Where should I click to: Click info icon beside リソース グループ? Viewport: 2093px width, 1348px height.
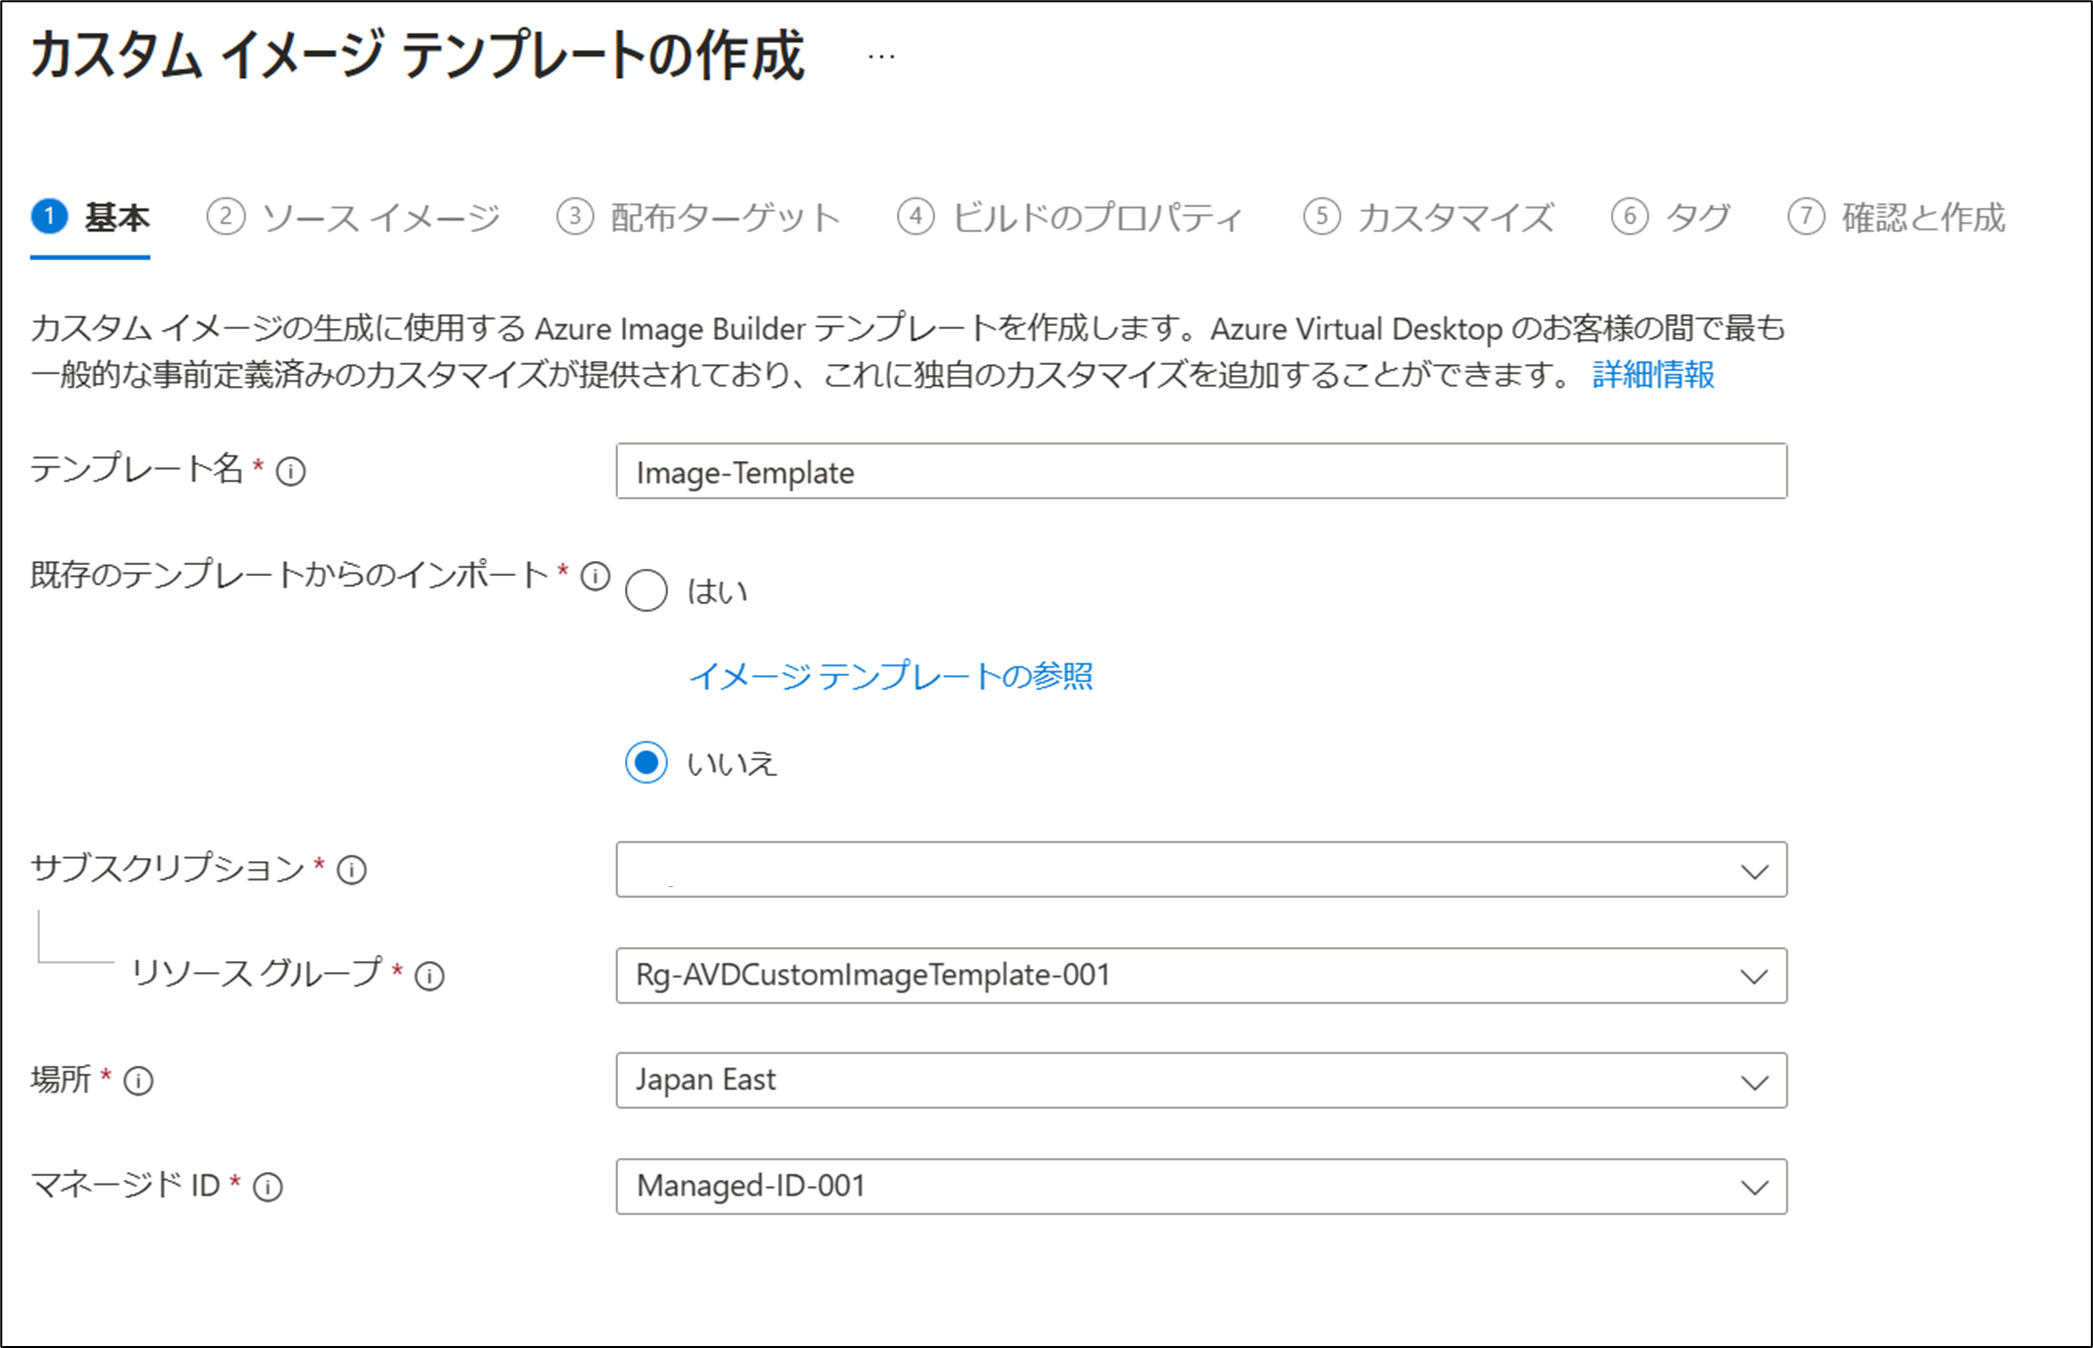430,975
